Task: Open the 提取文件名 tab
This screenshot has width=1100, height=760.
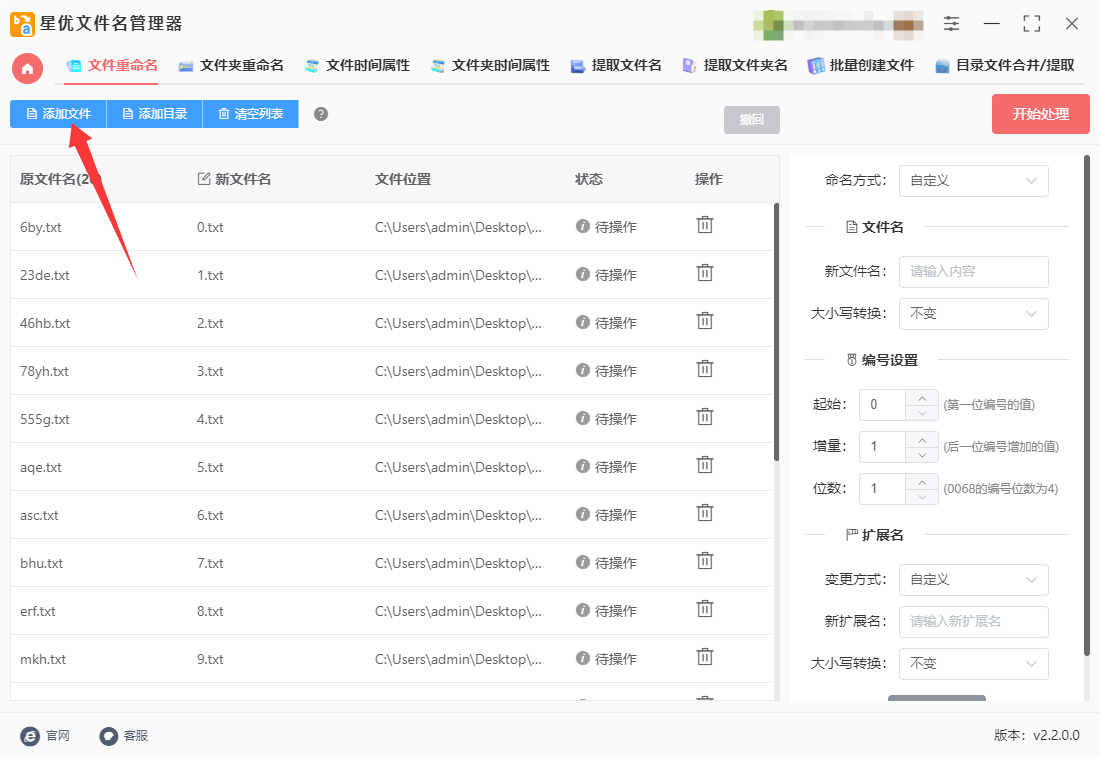Action: 616,65
